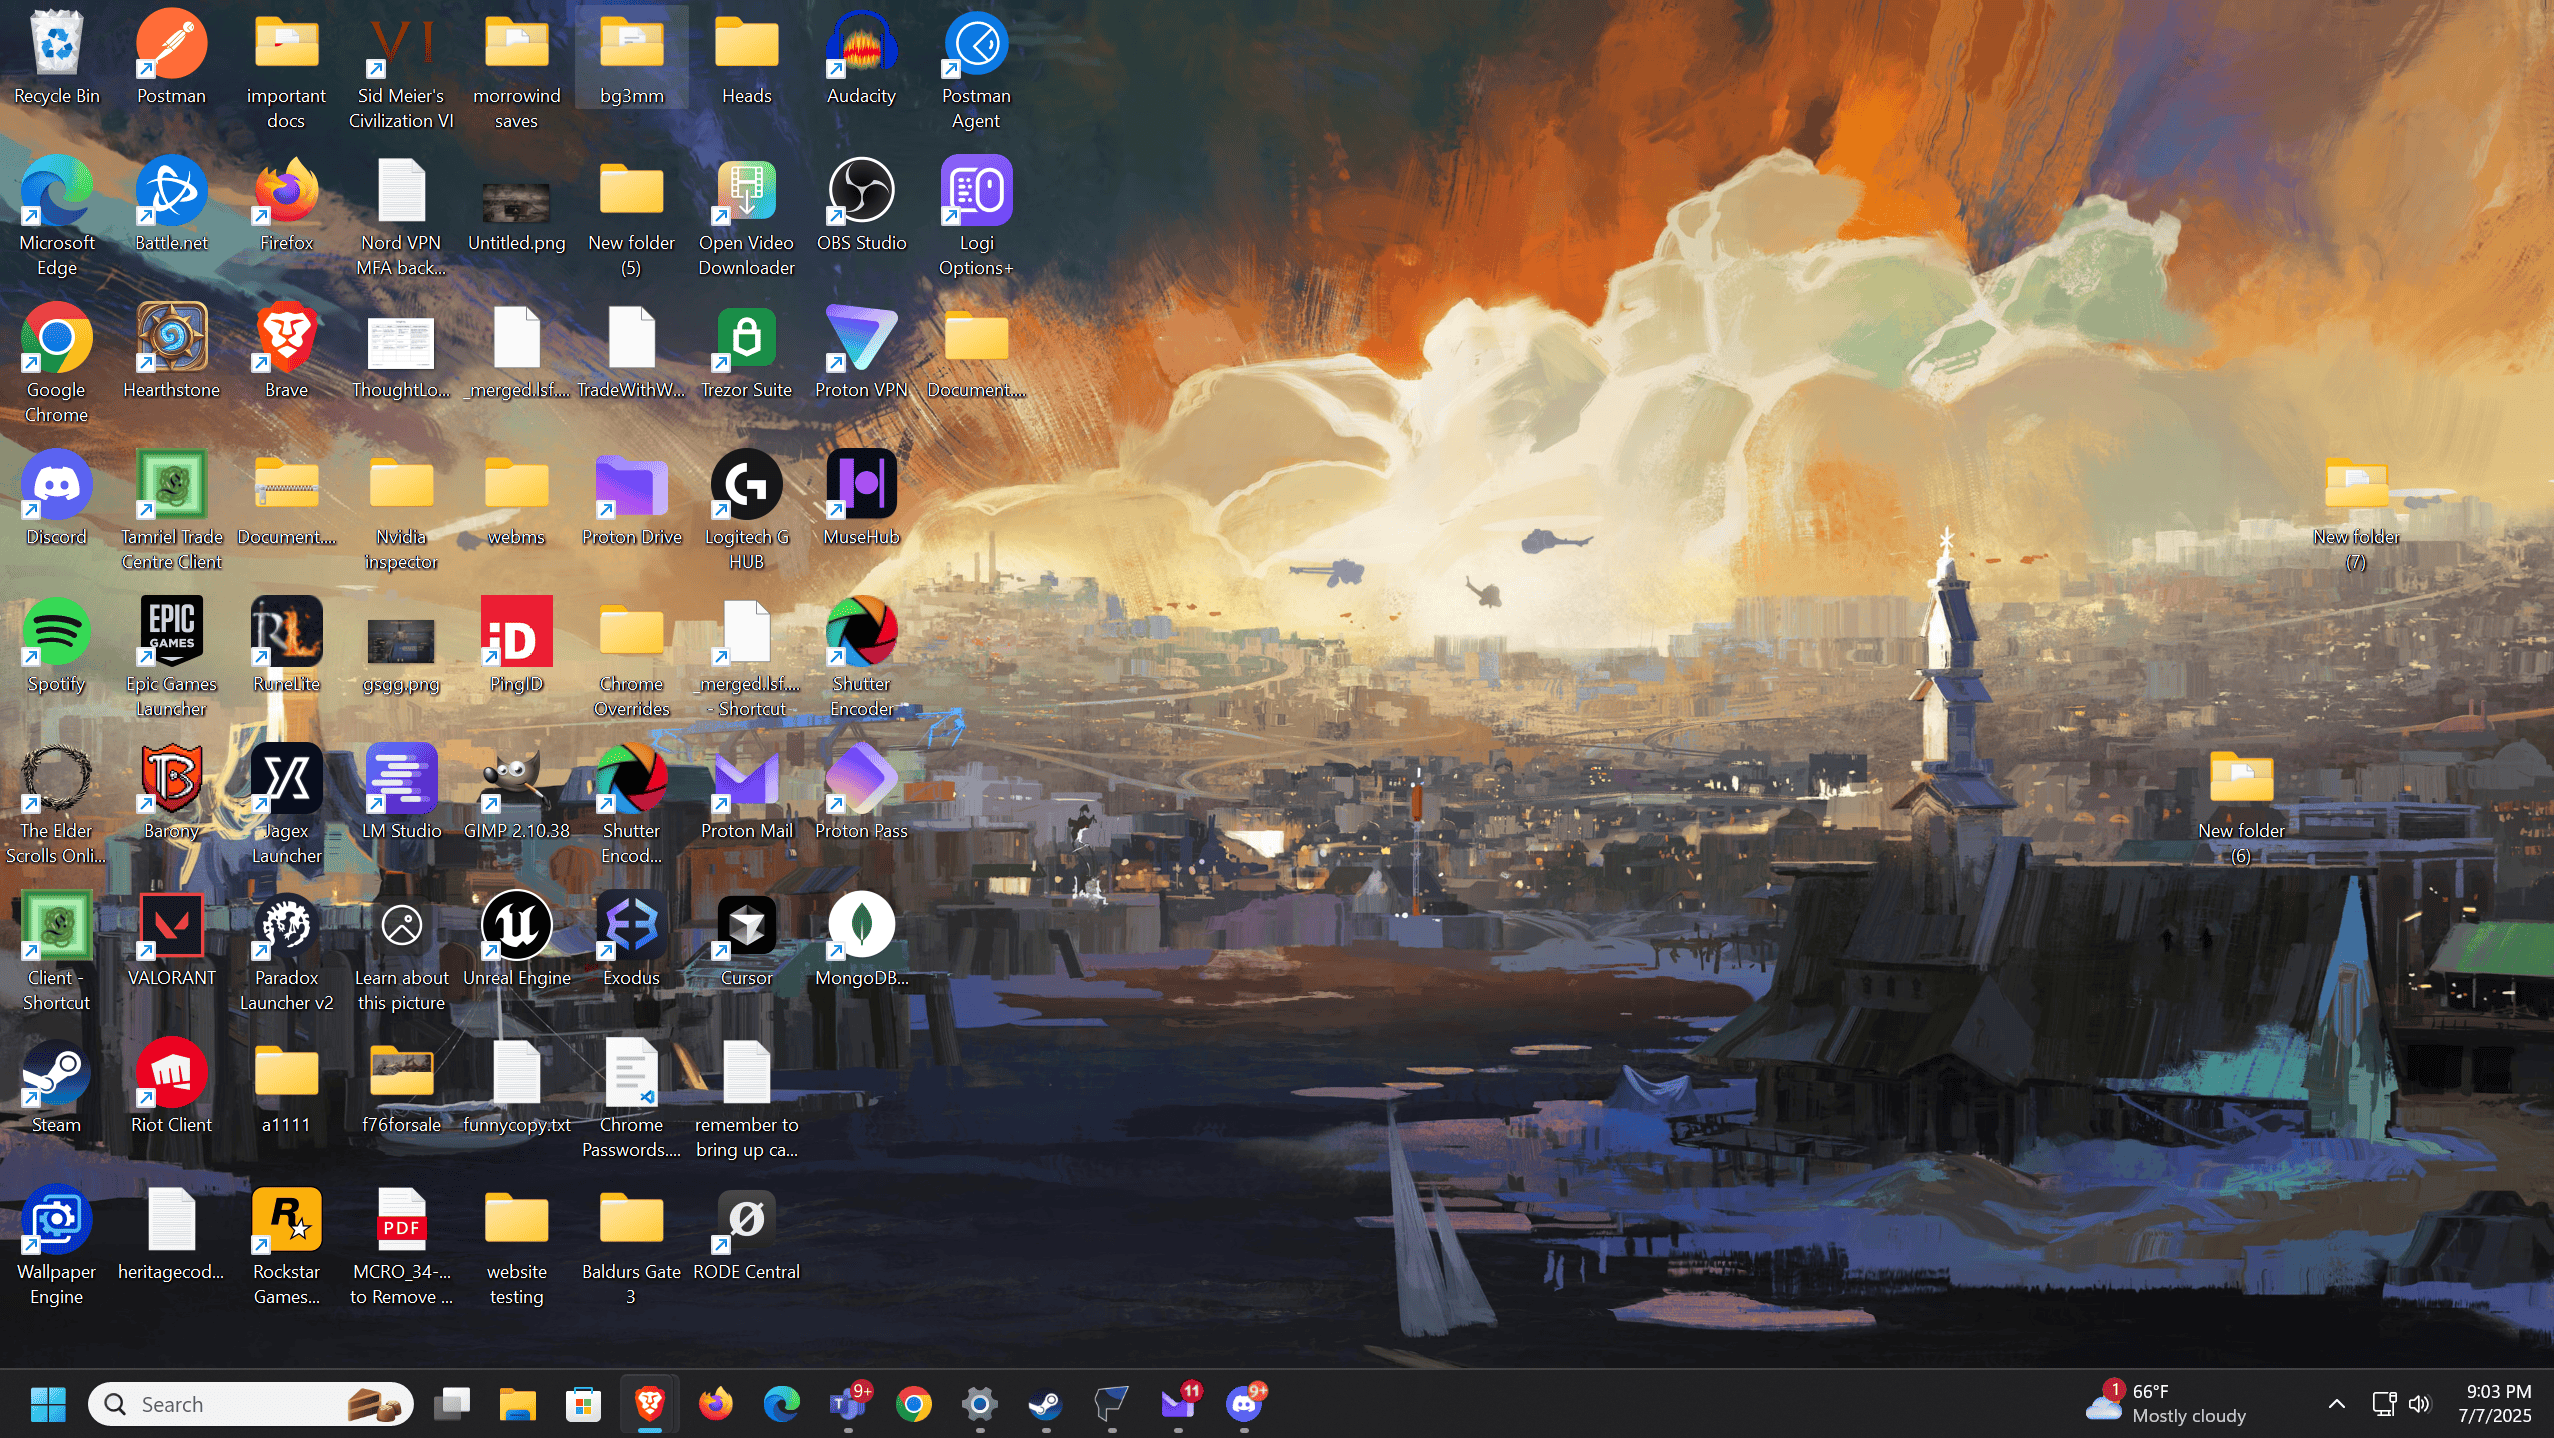The width and height of the screenshot is (2554, 1438).
Task: Select the Proton Mail desktop icon
Action: (746, 793)
